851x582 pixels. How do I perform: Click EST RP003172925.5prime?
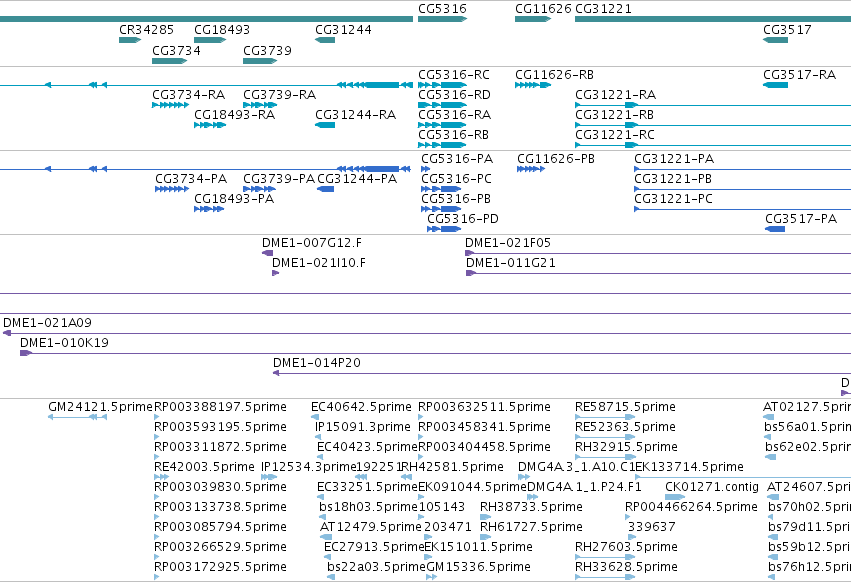tap(157, 578)
